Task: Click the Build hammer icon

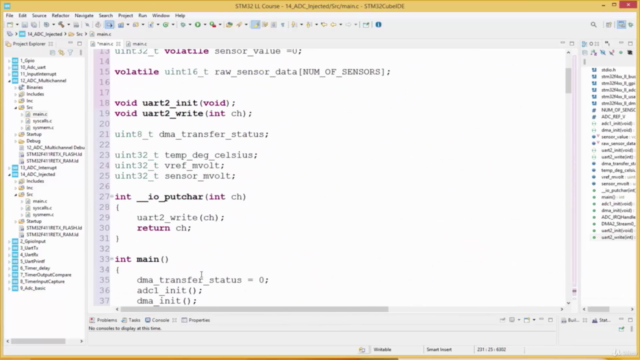Action: pyautogui.click(x=61, y=25)
